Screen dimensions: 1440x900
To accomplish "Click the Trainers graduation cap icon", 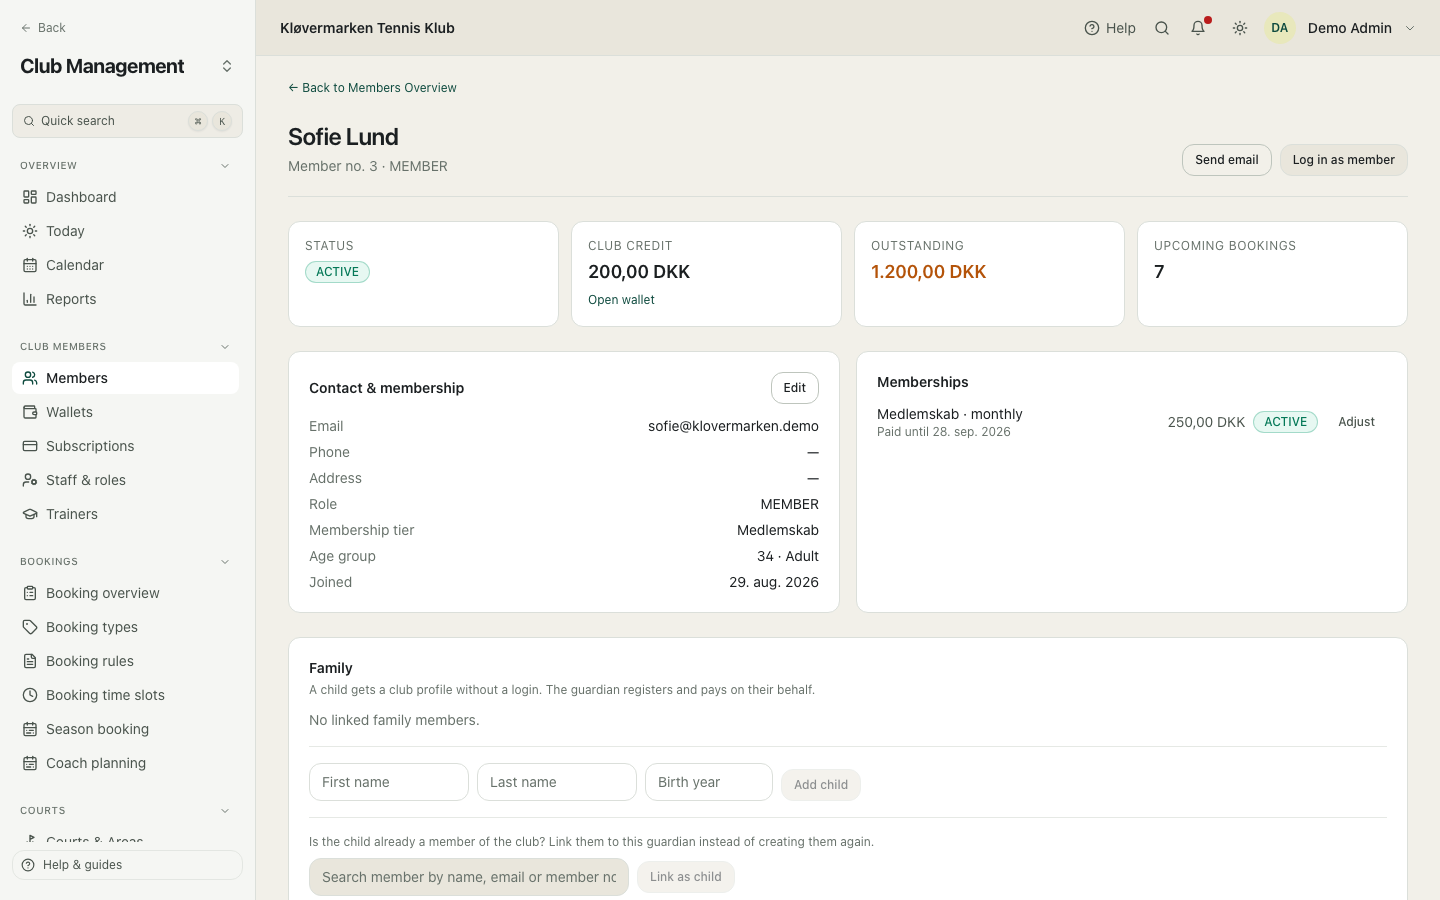I will click(30, 514).
